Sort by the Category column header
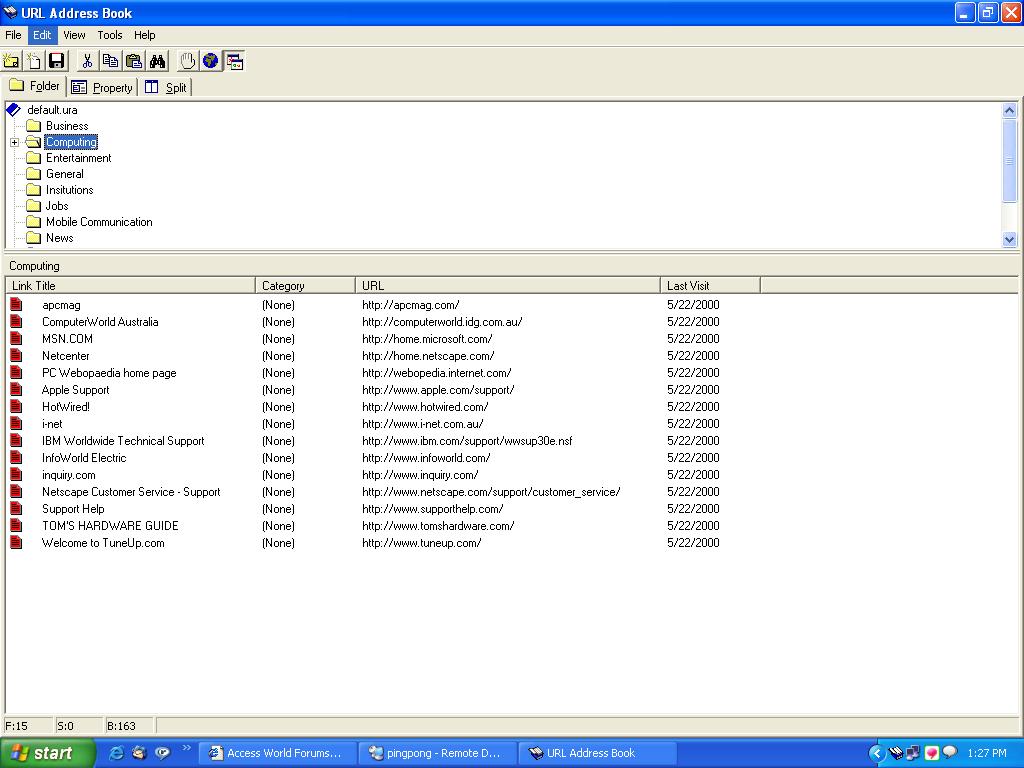The width and height of the screenshot is (1024, 768). tap(305, 285)
